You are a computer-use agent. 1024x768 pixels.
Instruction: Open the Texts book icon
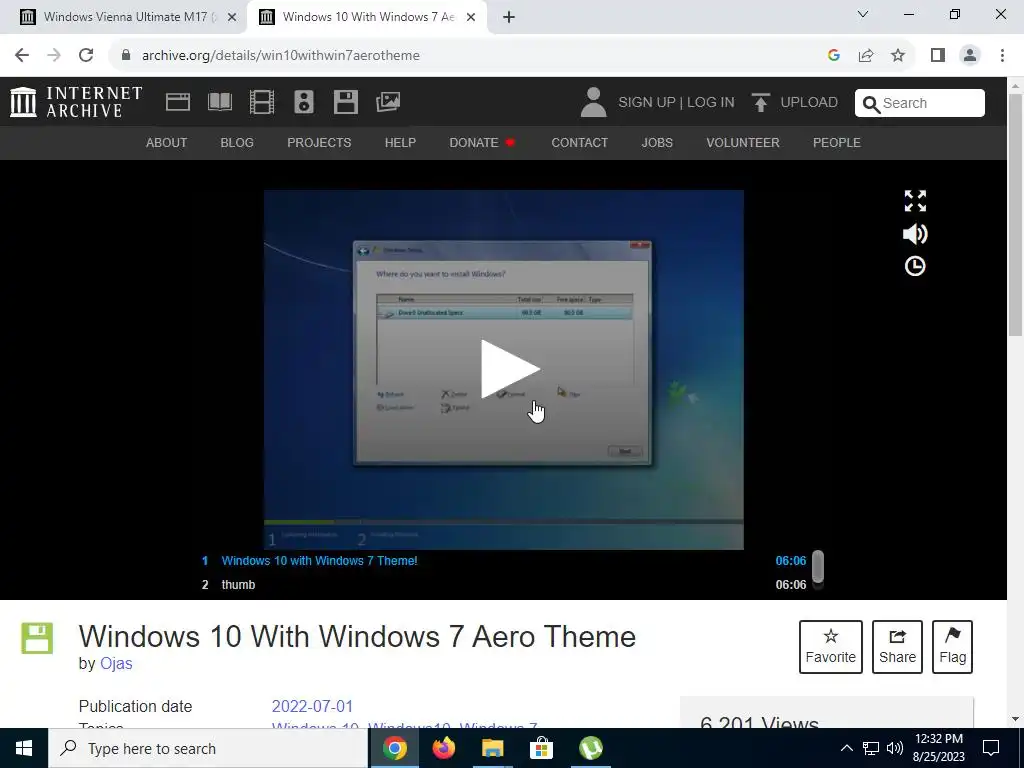pos(219,102)
